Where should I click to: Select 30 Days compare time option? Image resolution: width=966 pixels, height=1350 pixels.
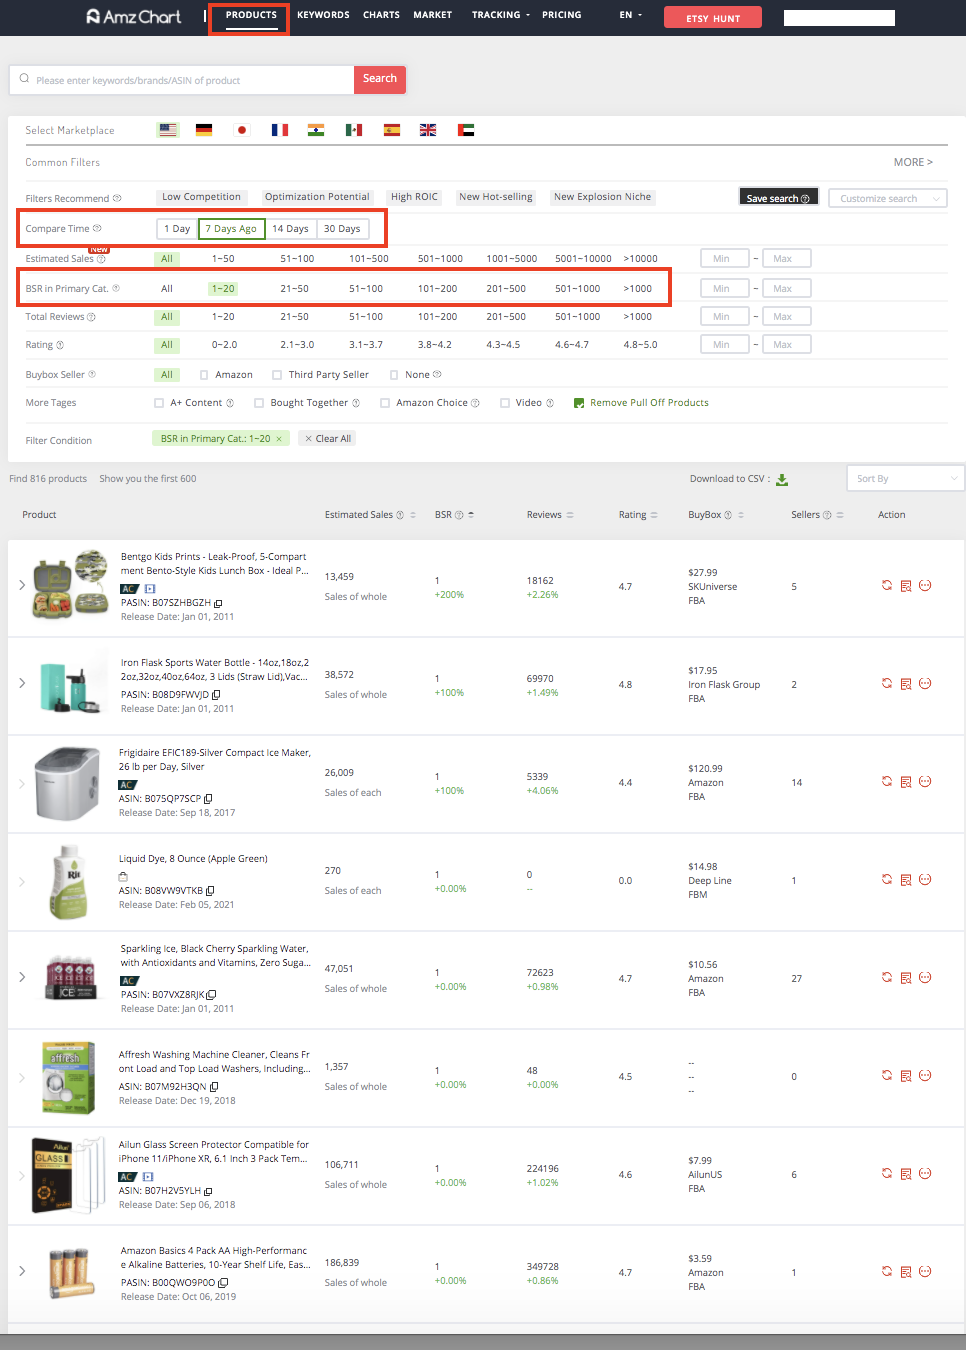tap(342, 229)
